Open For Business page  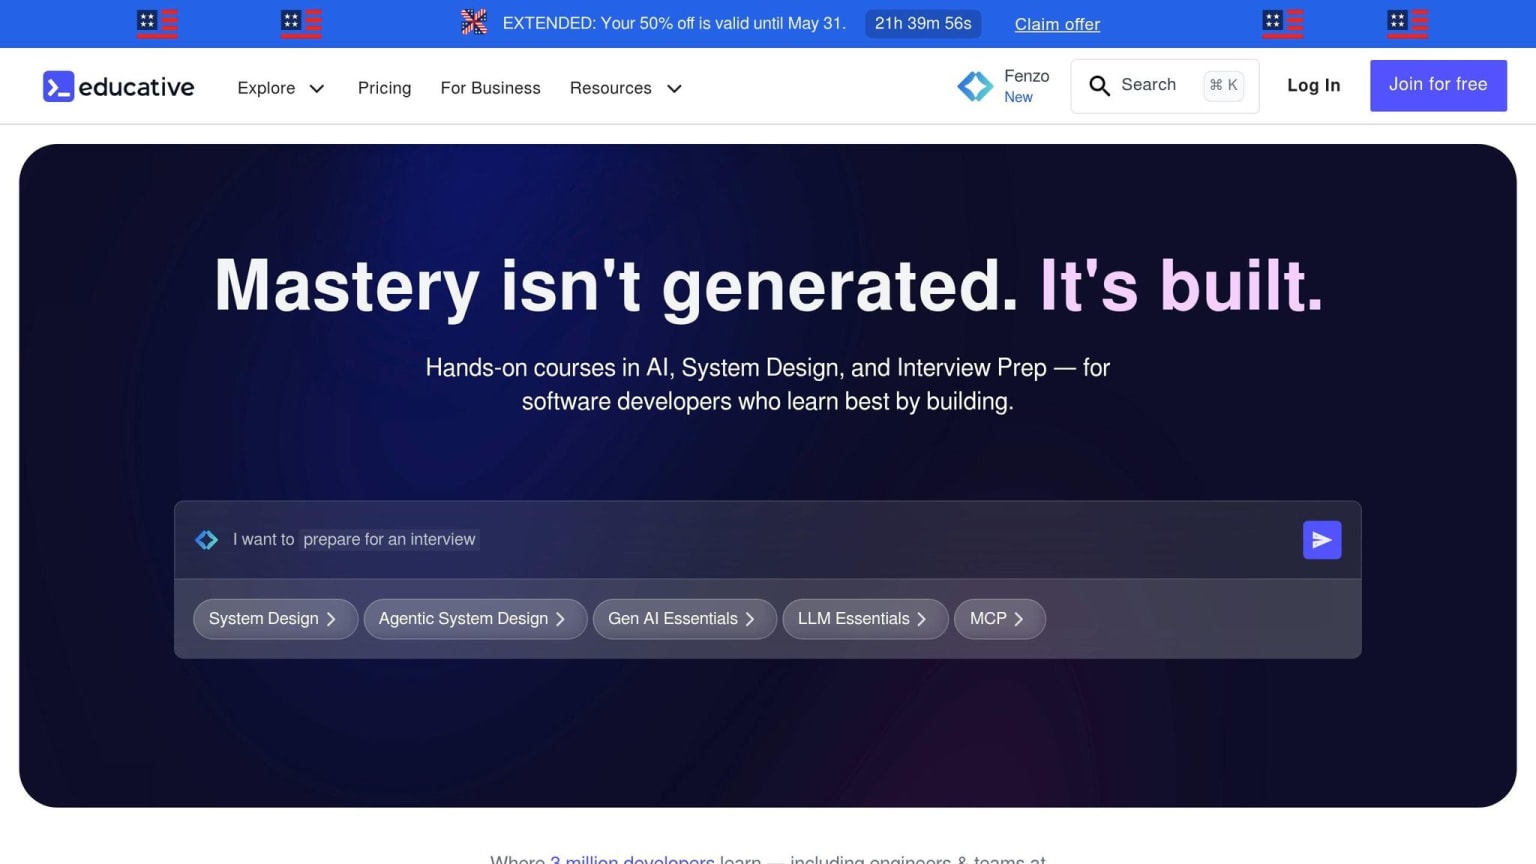click(x=490, y=88)
